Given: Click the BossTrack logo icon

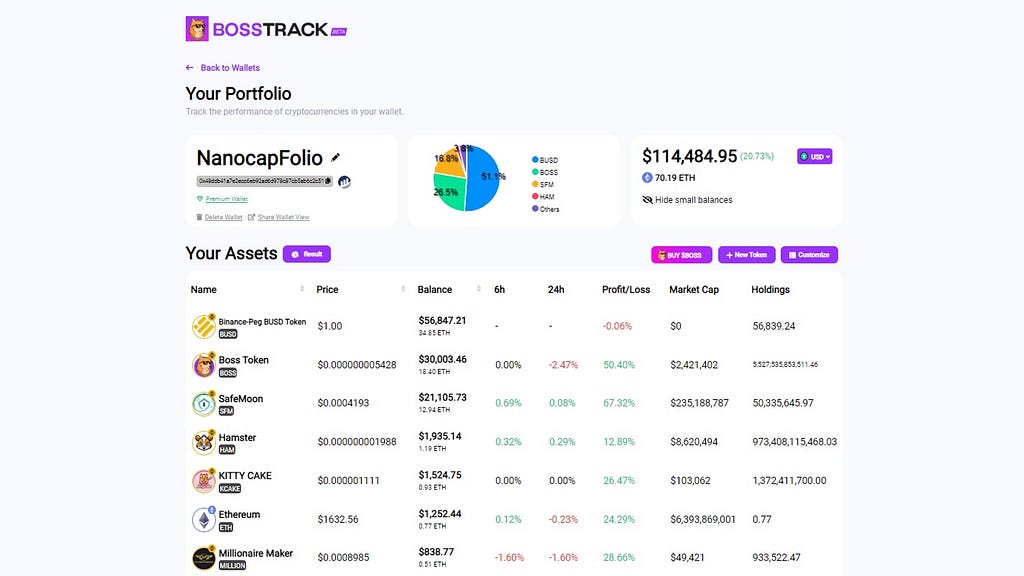Looking at the screenshot, I should pyautogui.click(x=197, y=29).
